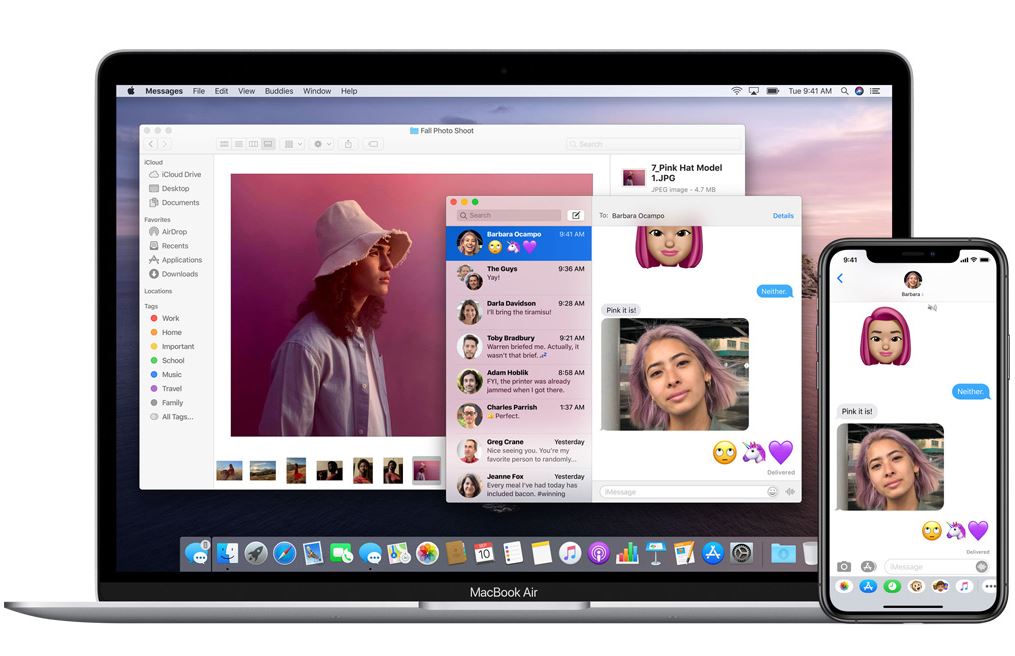Open FaceTime in the Dock
The width and height of the screenshot is (1015, 656).
(x=341, y=554)
